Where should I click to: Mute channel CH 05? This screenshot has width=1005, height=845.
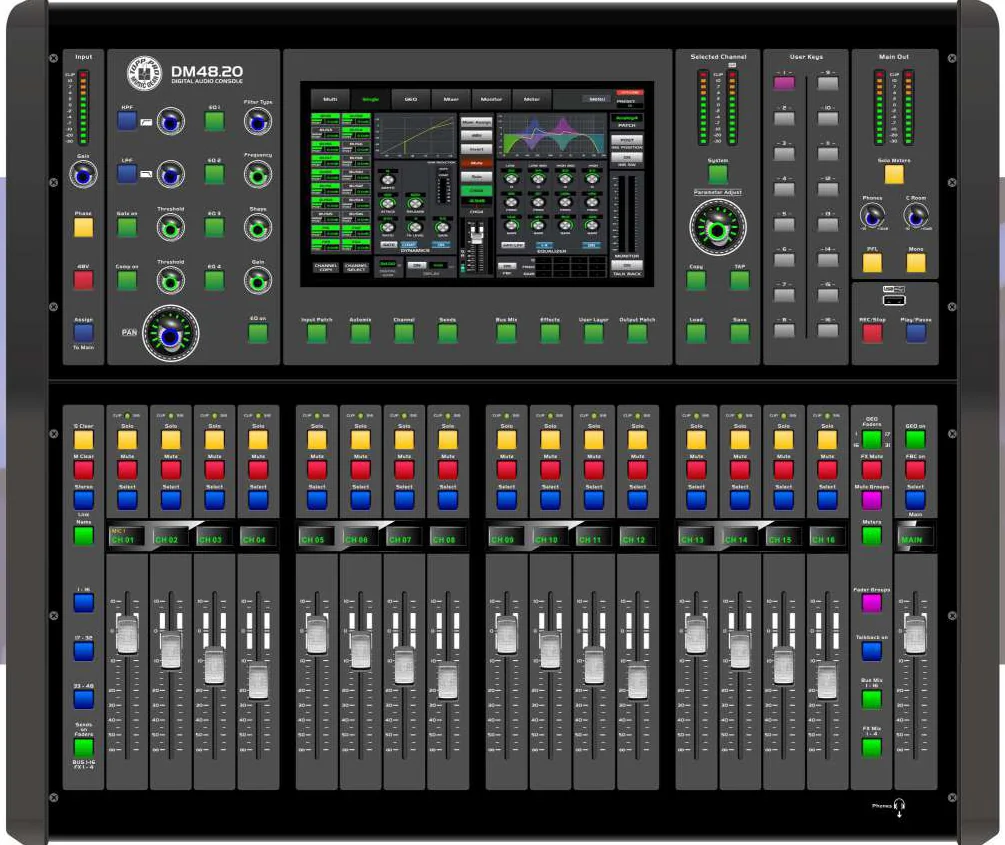317,470
